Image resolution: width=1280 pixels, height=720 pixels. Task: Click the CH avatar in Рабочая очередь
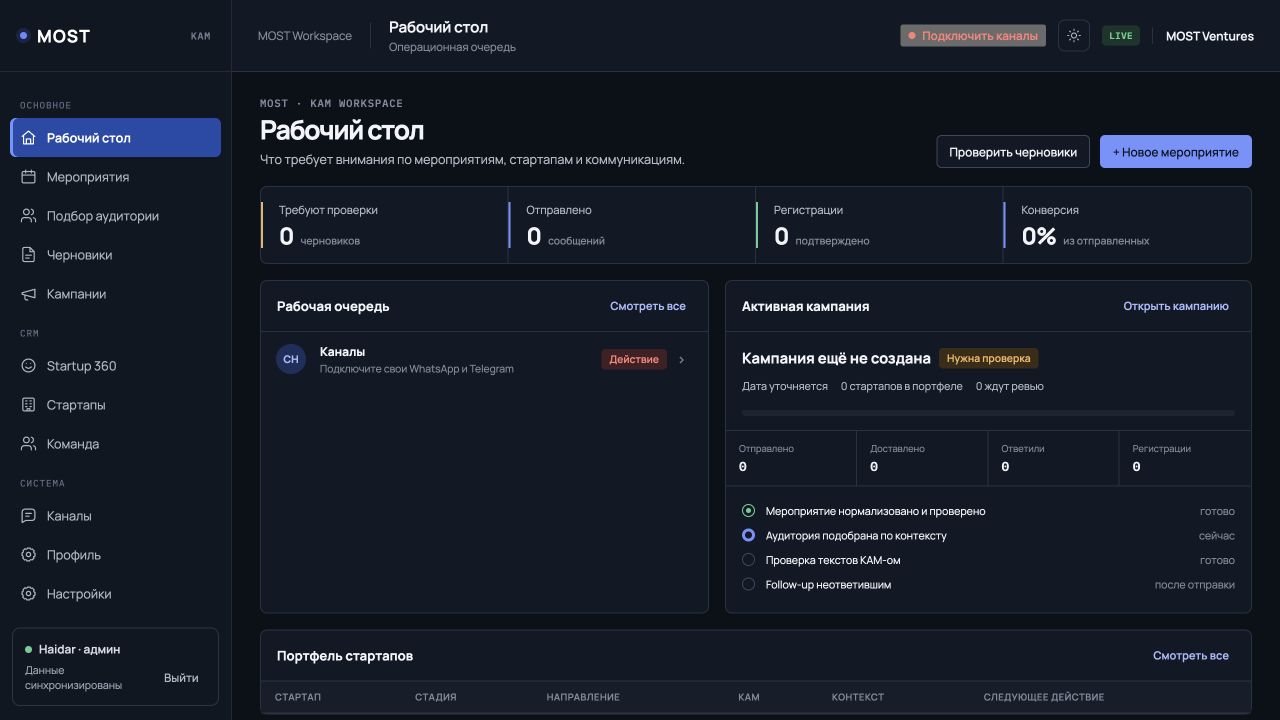click(291, 359)
